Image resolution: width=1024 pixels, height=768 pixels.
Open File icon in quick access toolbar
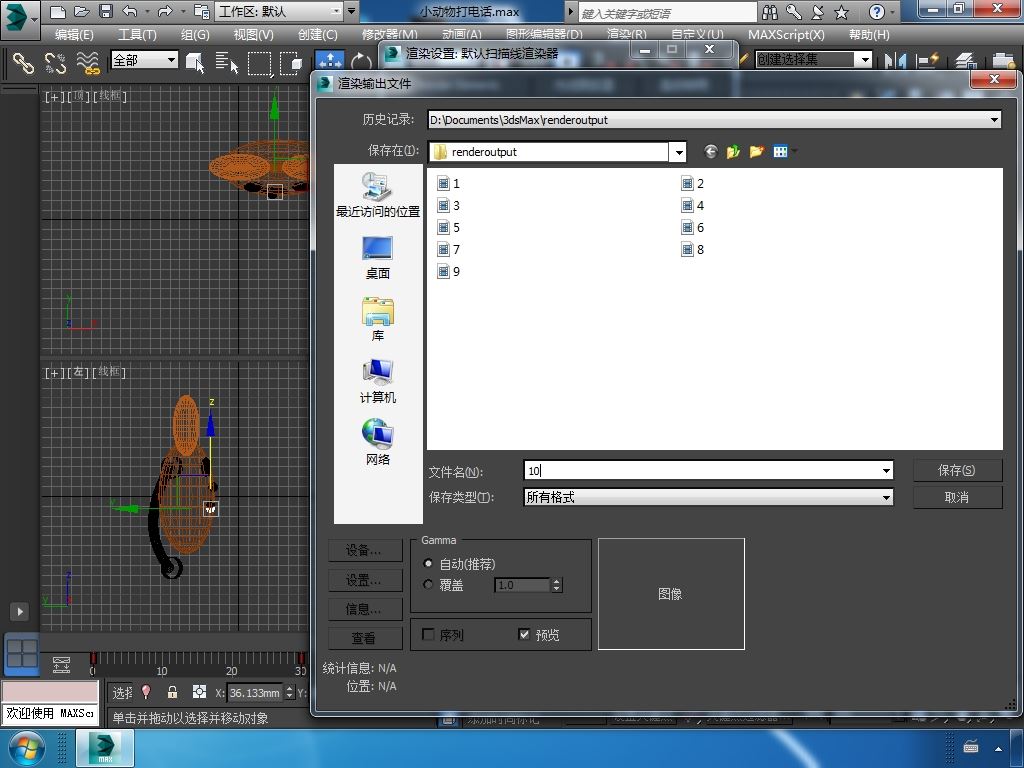(x=82, y=11)
